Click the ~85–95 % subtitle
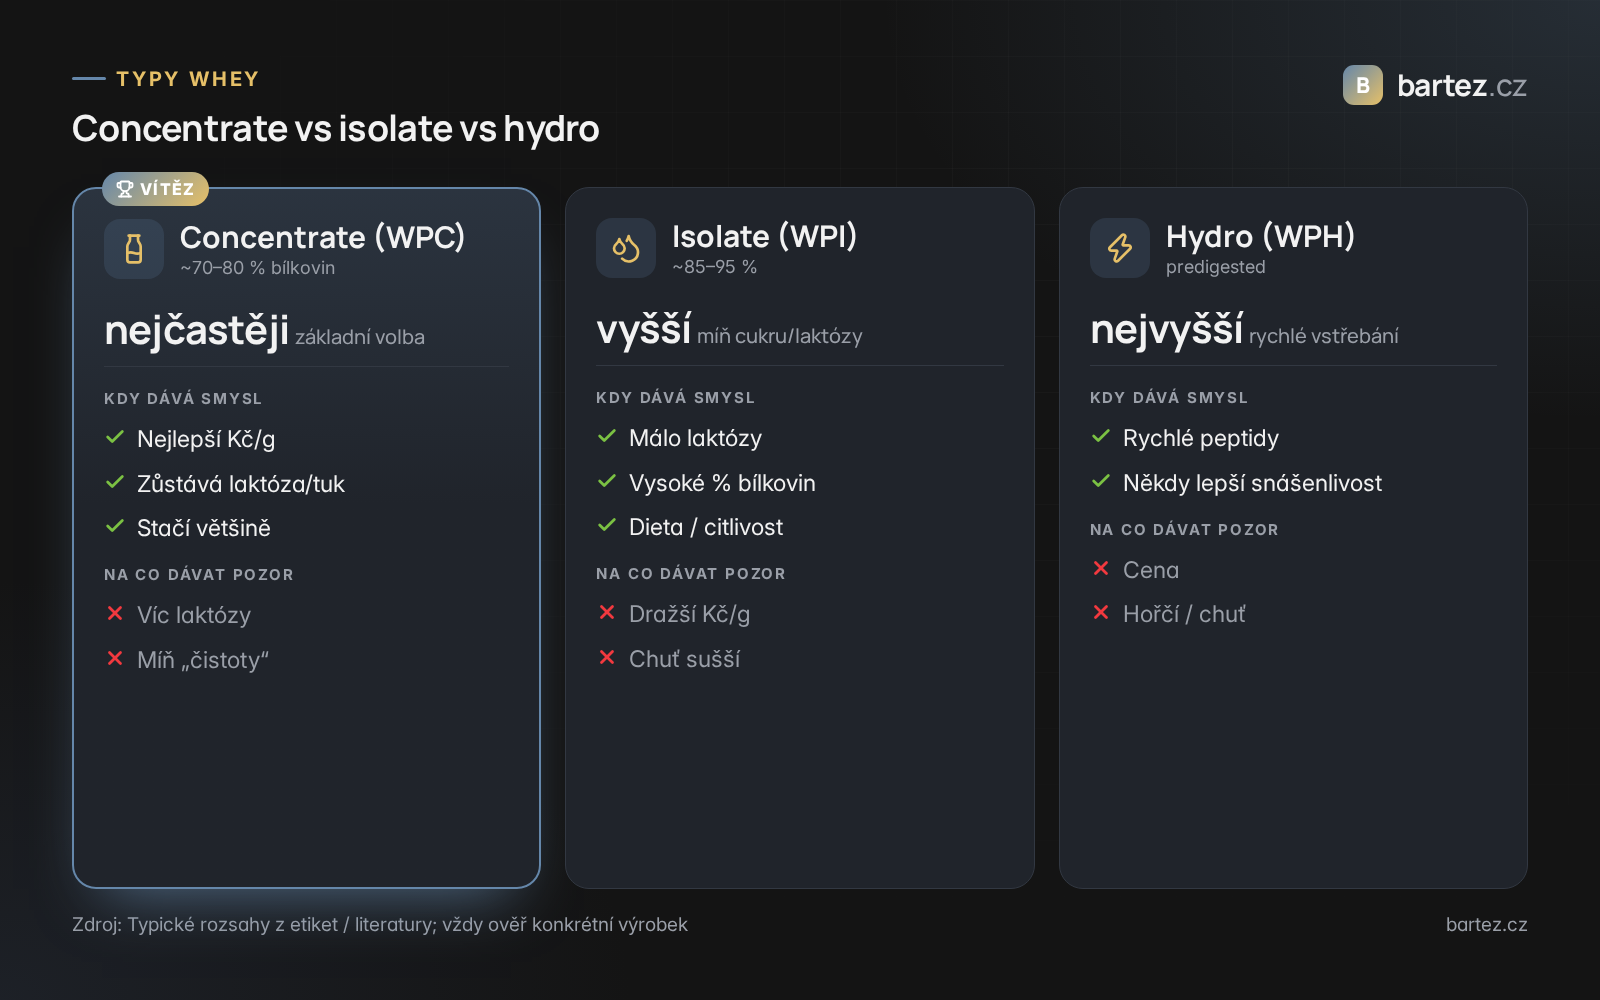The image size is (1600, 1000). point(714,267)
